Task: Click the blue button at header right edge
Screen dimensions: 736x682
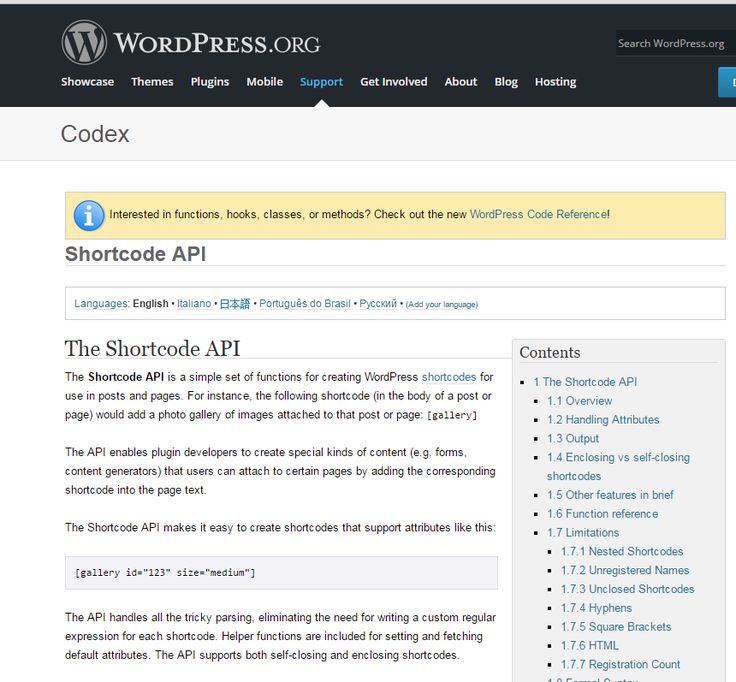Action: [727, 82]
